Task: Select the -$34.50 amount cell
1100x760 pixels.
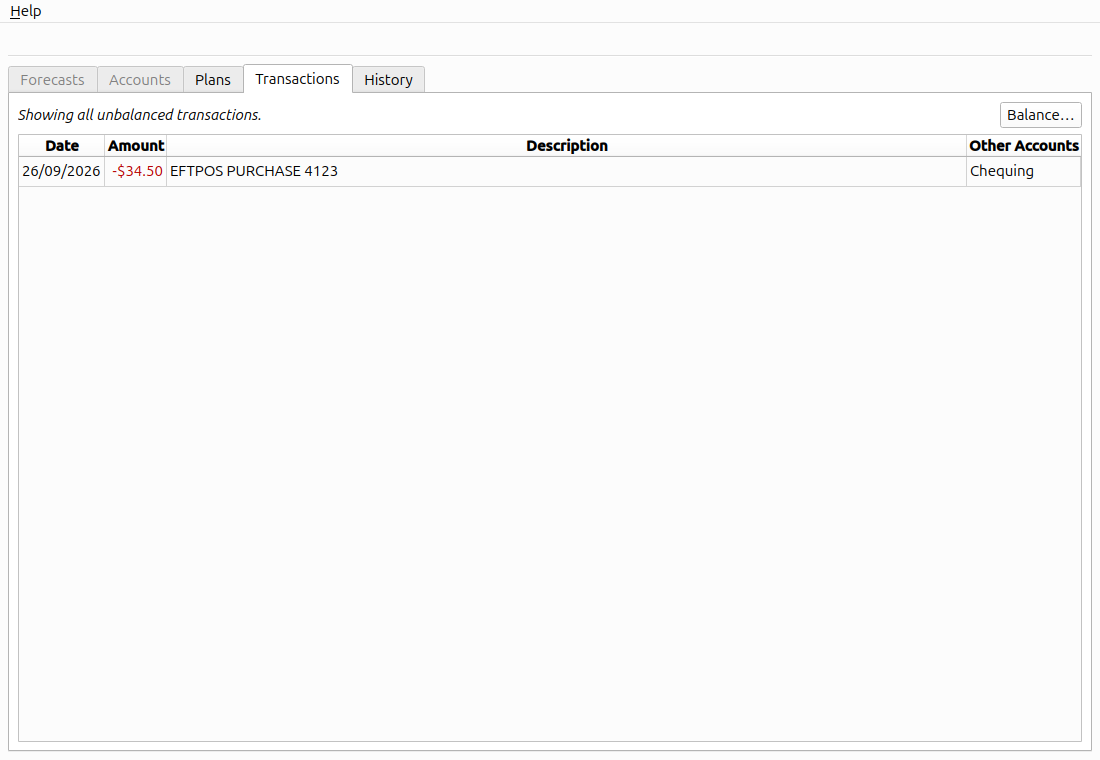Action: coord(136,171)
